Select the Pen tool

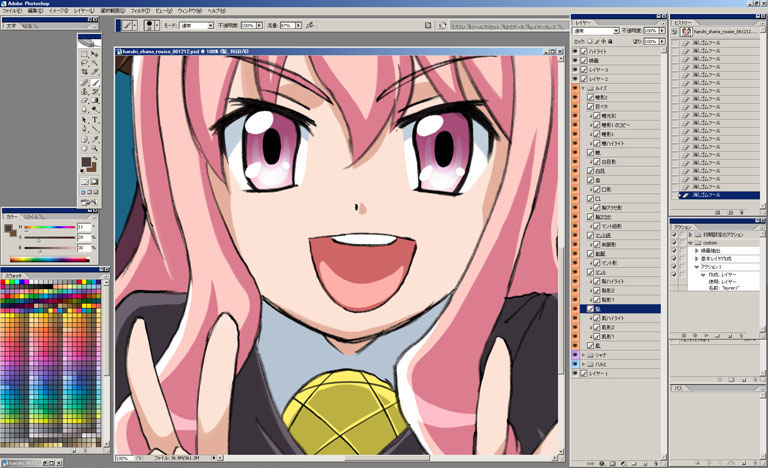click(85, 128)
